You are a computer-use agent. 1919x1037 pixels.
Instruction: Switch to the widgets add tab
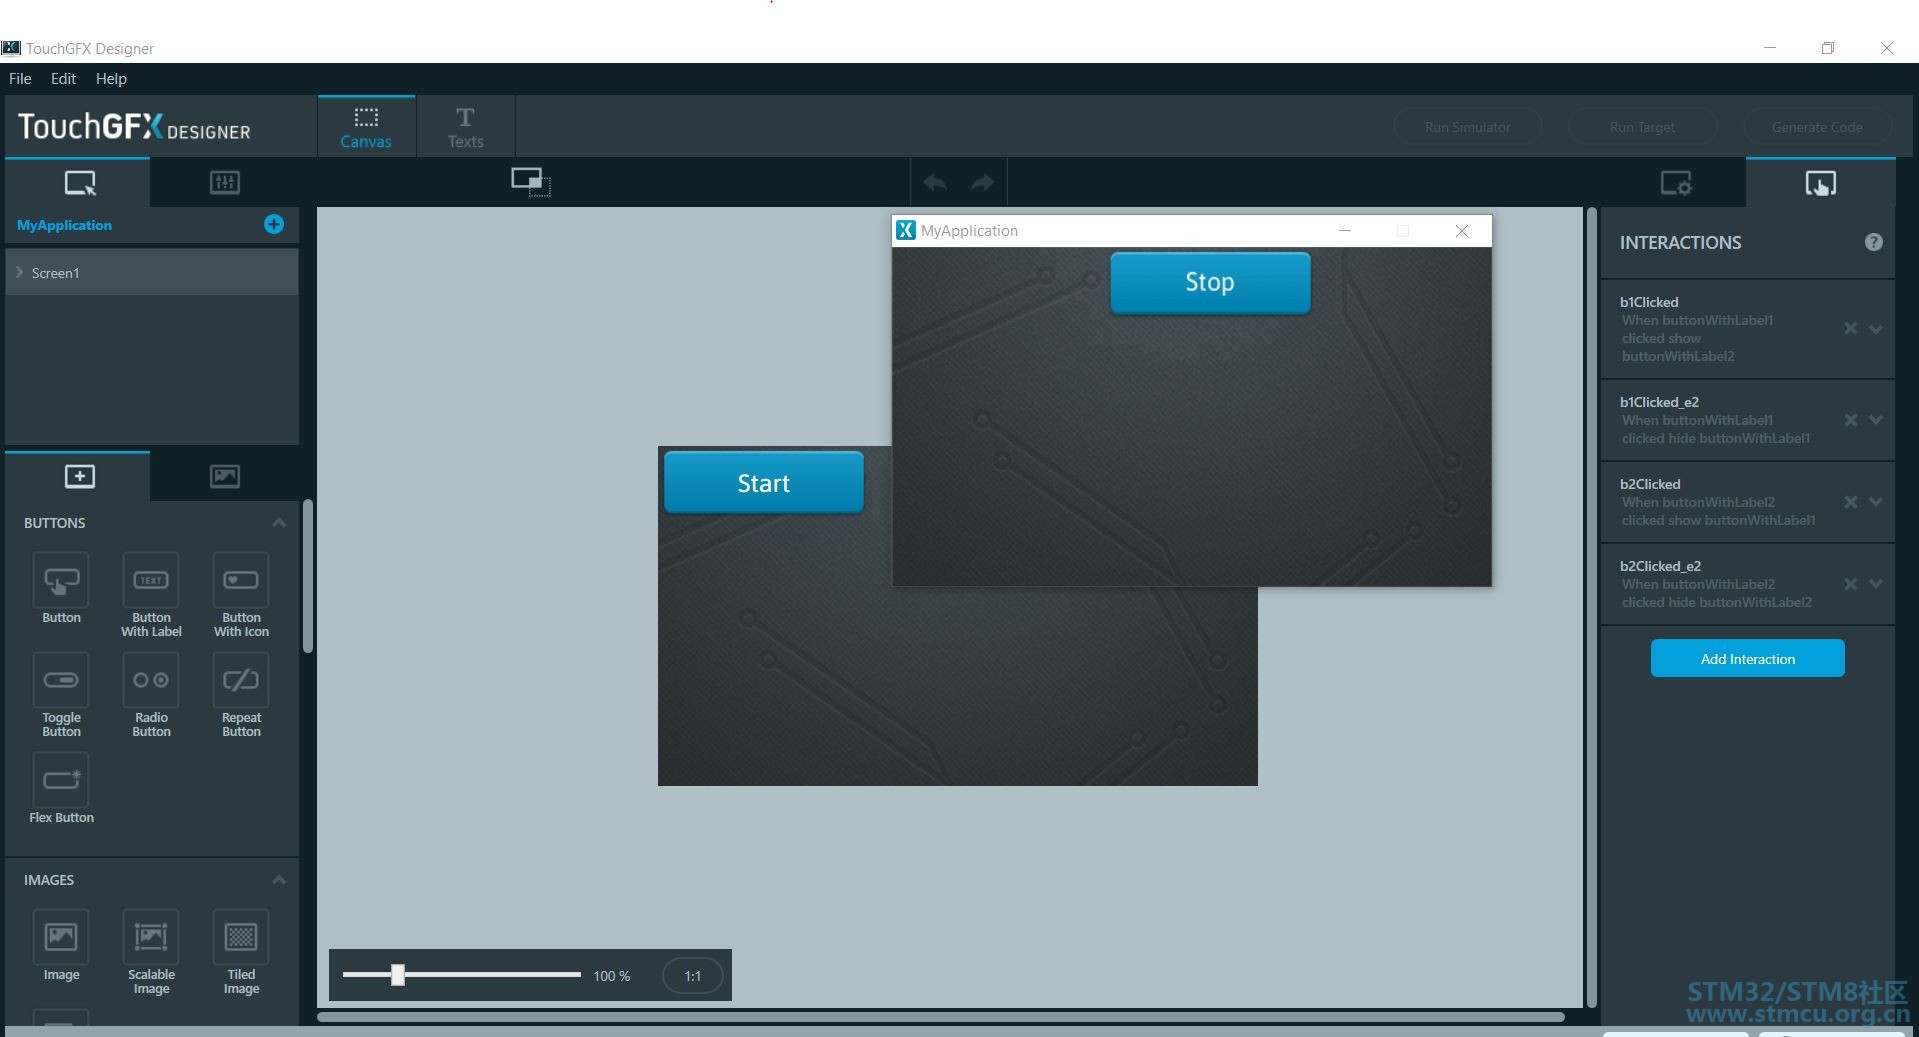tap(79, 476)
